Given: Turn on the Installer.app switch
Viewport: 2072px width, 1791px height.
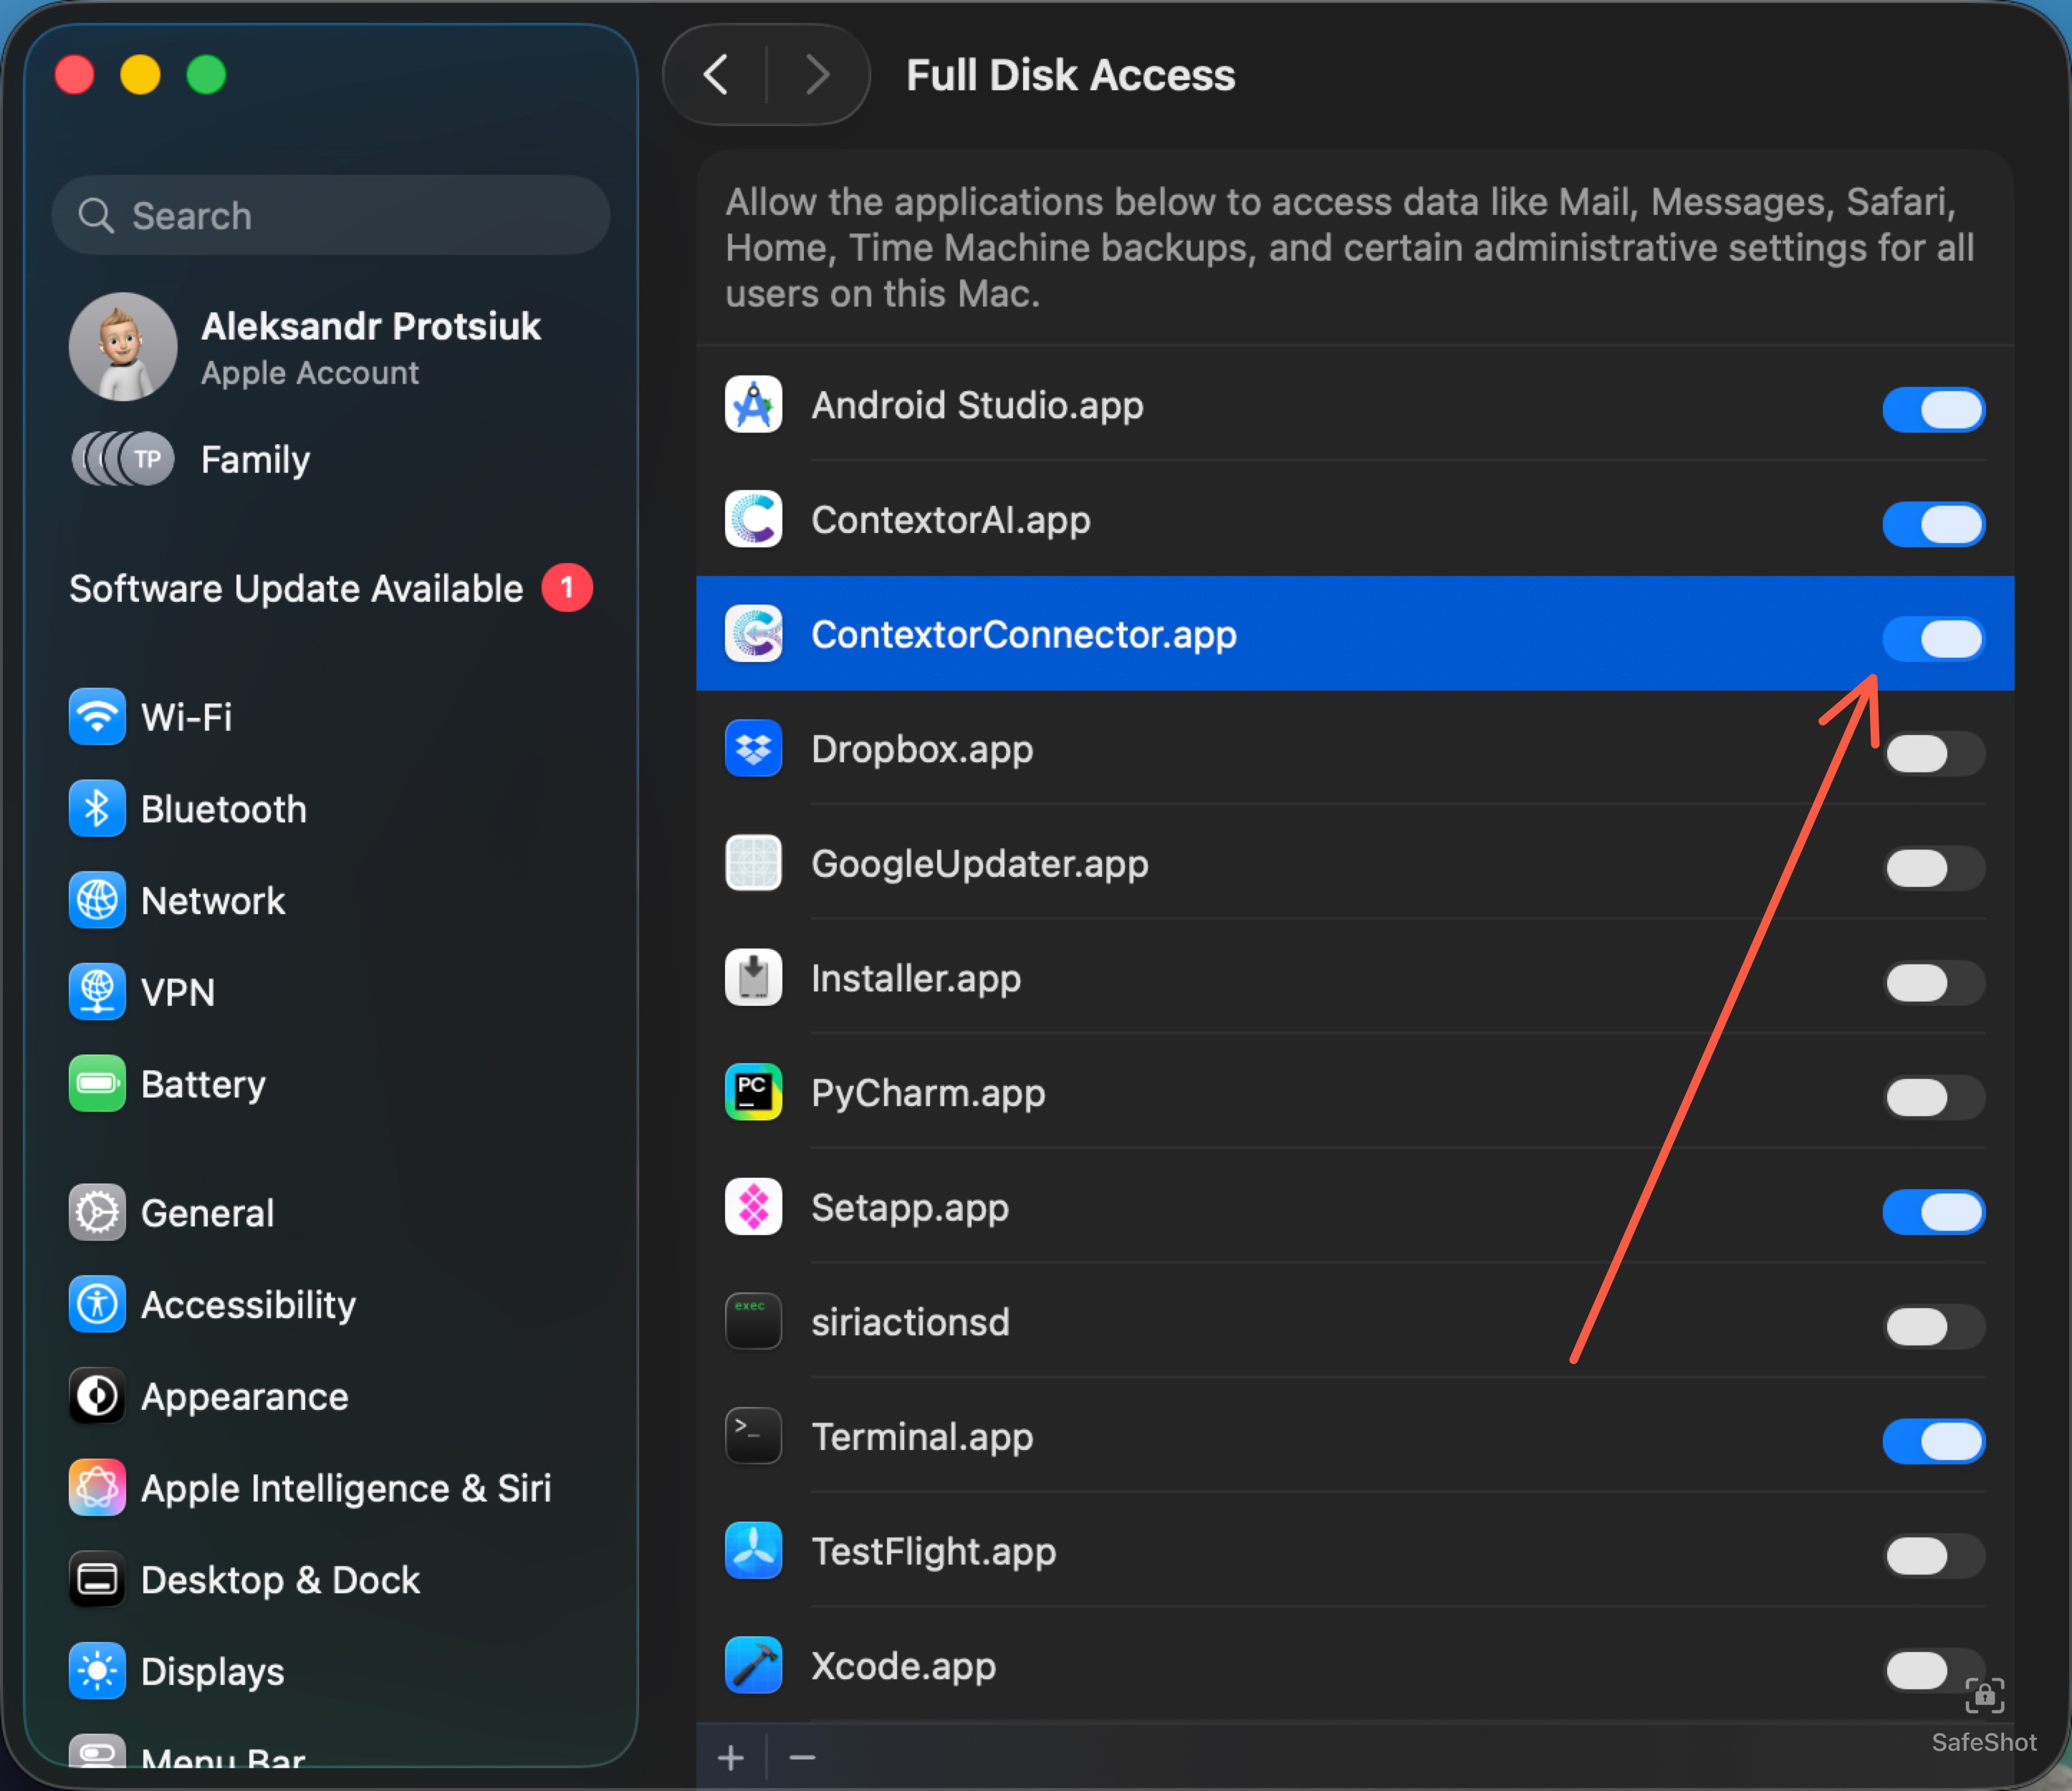Looking at the screenshot, I should pyautogui.click(x=1934, y=983).
